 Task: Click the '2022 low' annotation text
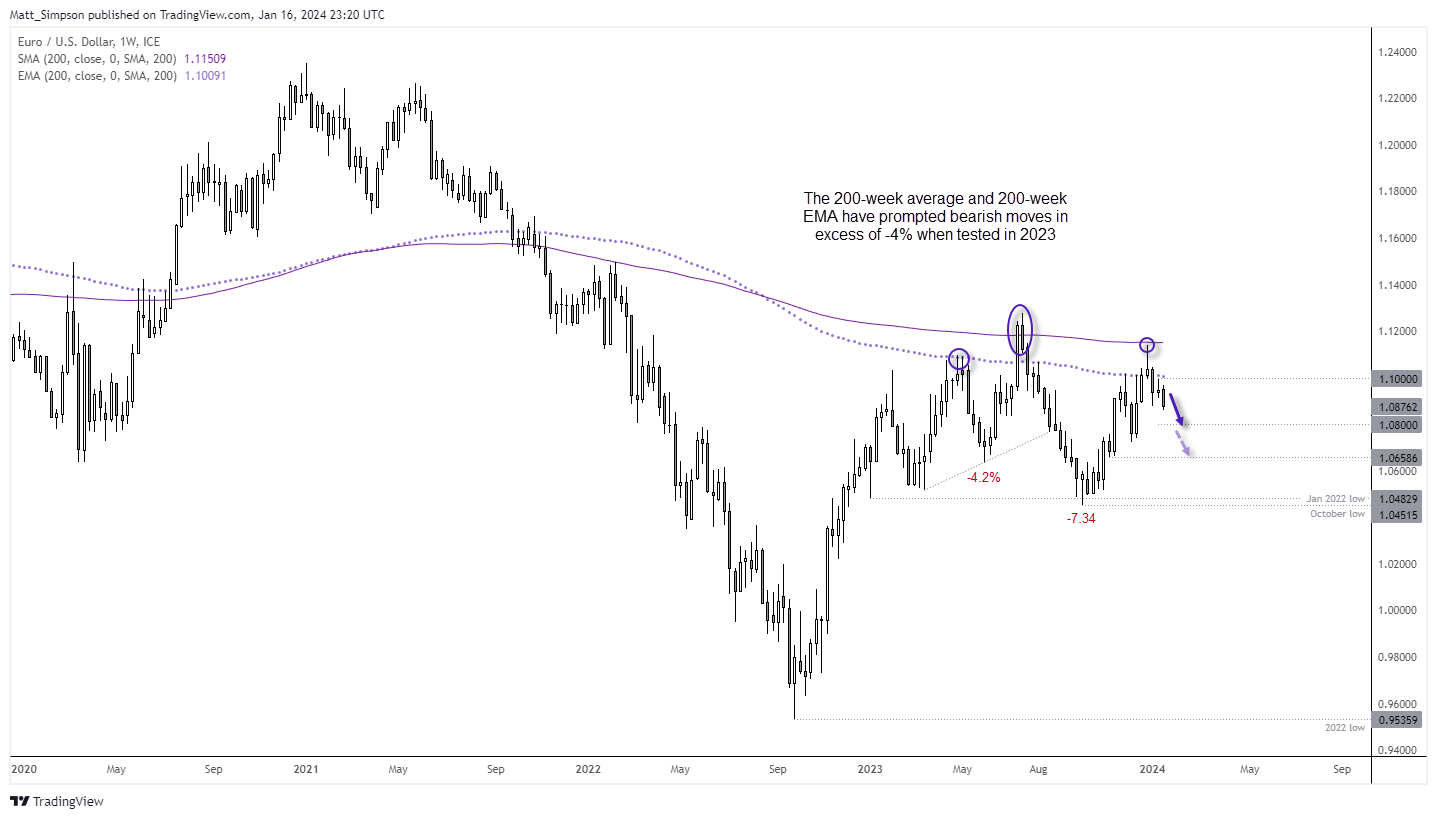(x=1345, y=727)
